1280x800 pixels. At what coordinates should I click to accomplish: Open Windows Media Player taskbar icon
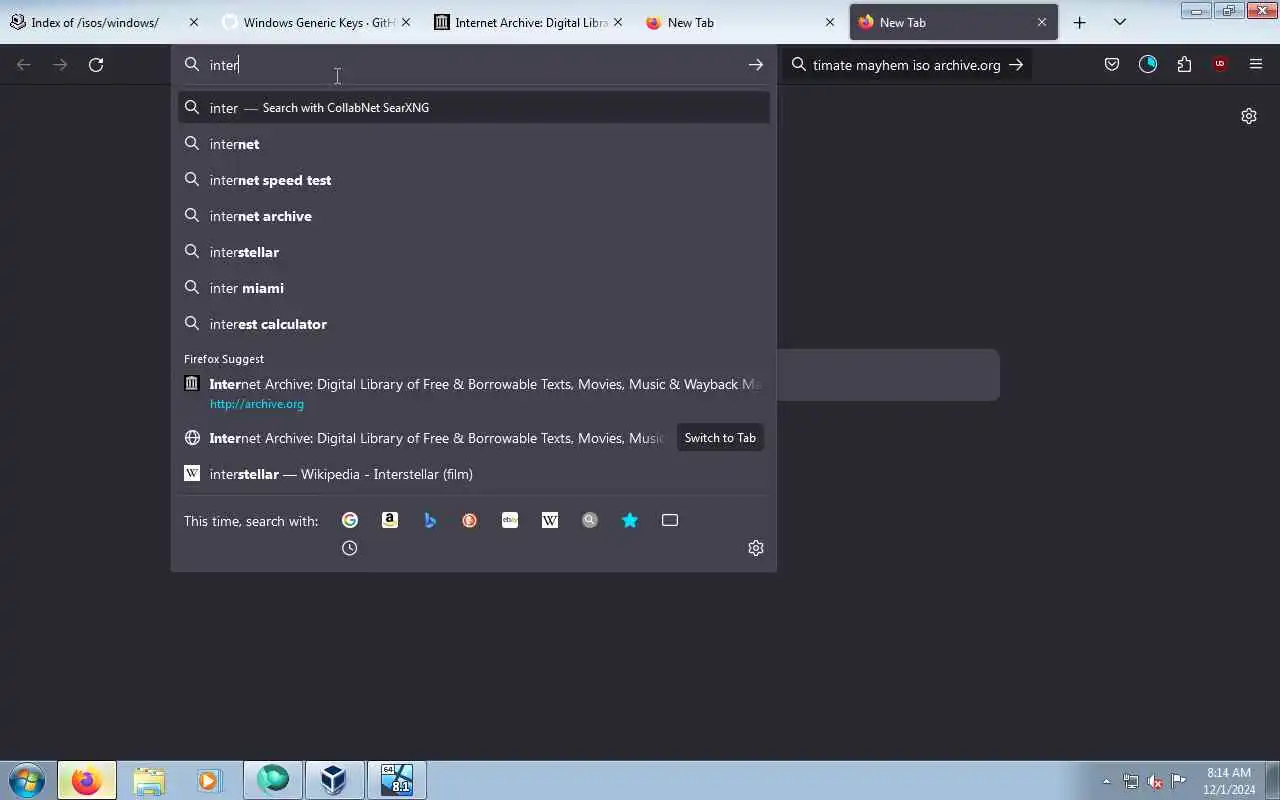coord(208,780)
